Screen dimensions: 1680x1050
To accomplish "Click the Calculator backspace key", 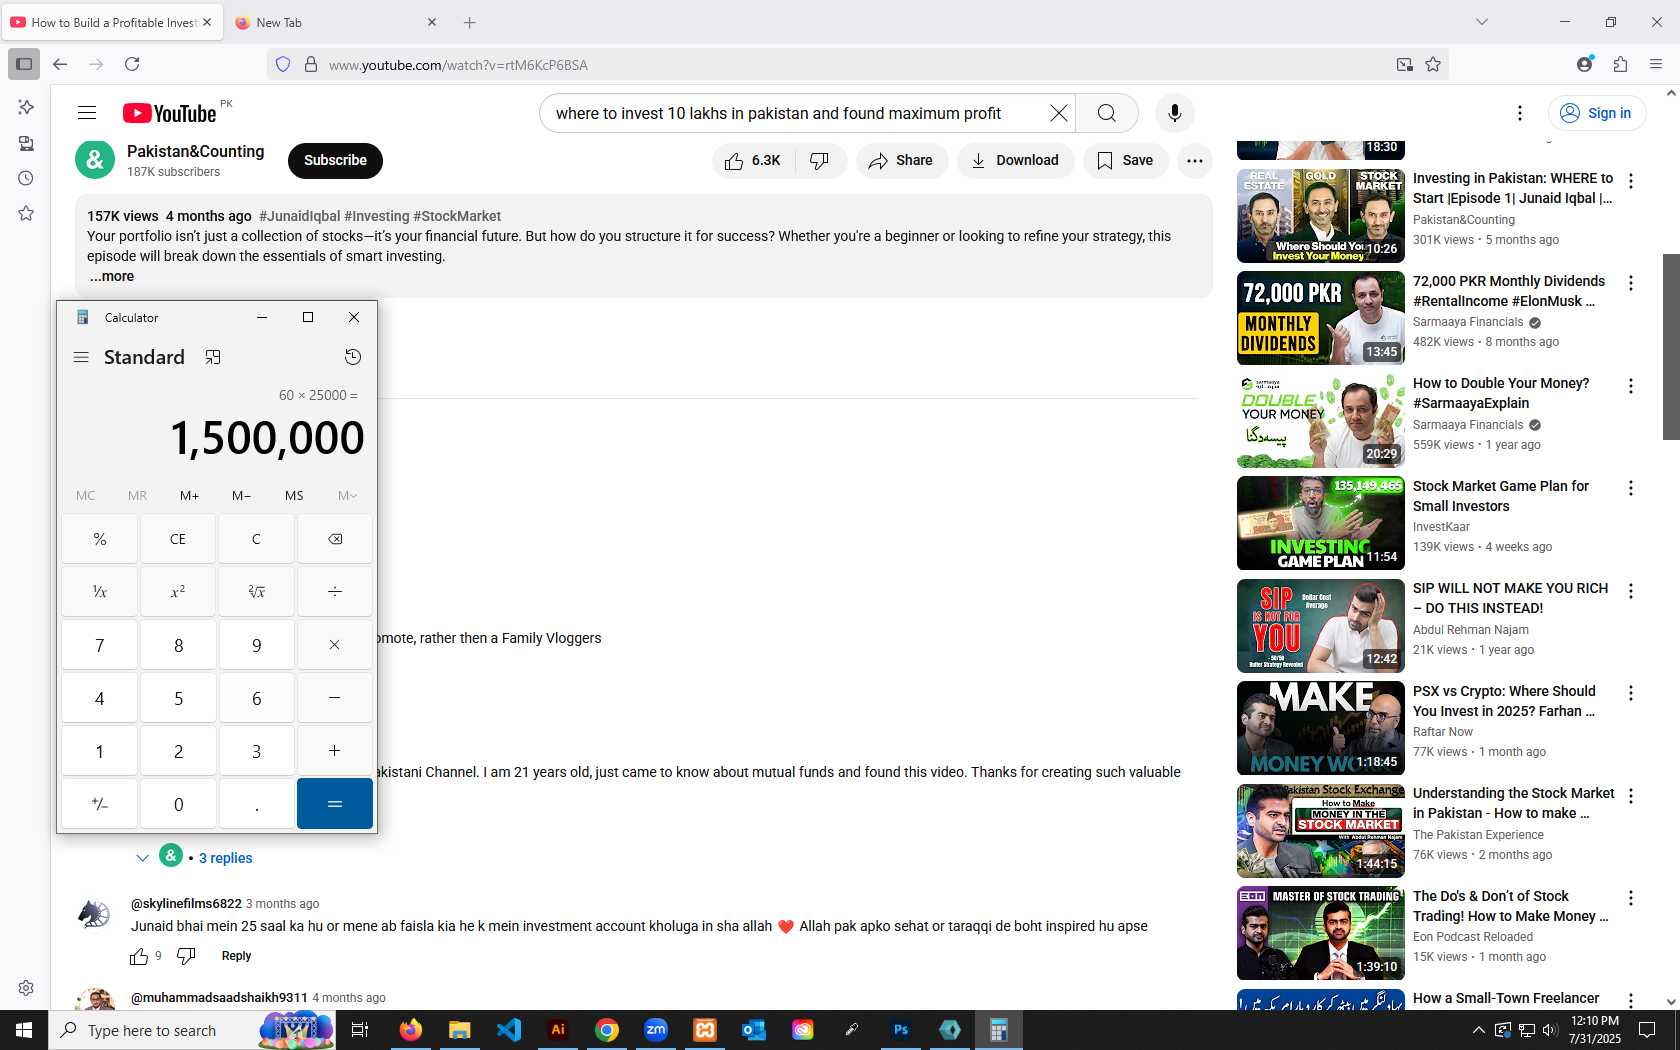I will click(335, 539).
